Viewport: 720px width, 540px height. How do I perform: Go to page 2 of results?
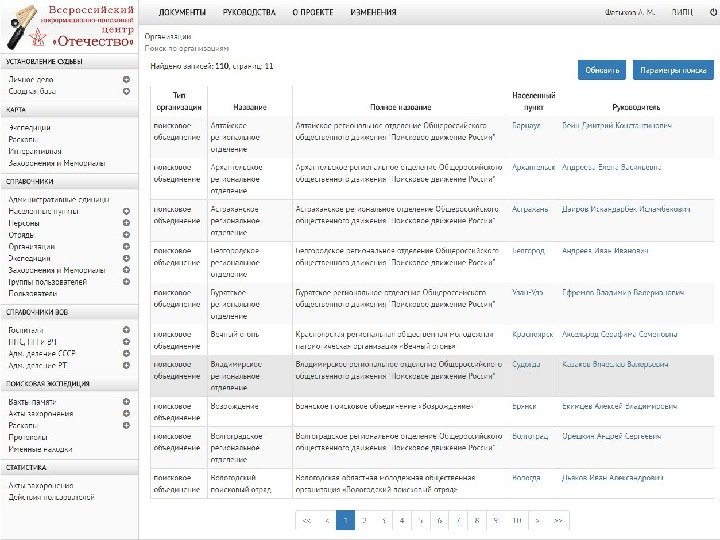coord(364,521)
